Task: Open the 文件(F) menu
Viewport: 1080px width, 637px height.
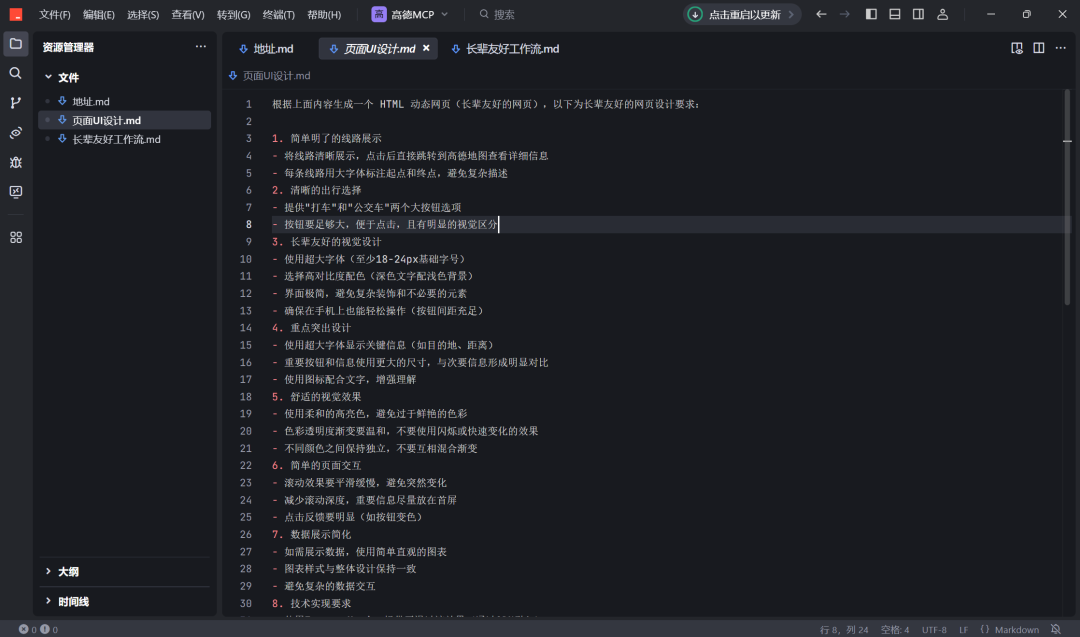Action: point(55,14)
